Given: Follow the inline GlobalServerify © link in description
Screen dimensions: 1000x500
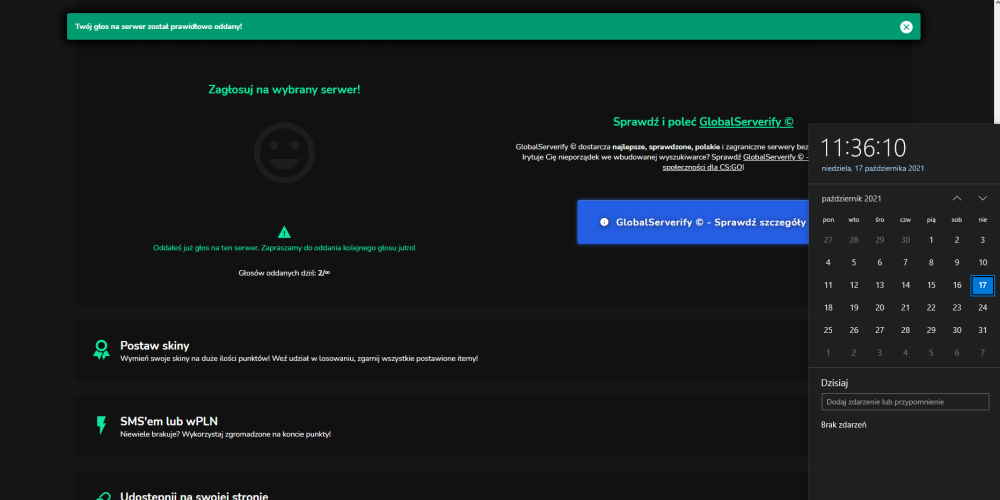Looking at the screenshot, I should 776,156.
